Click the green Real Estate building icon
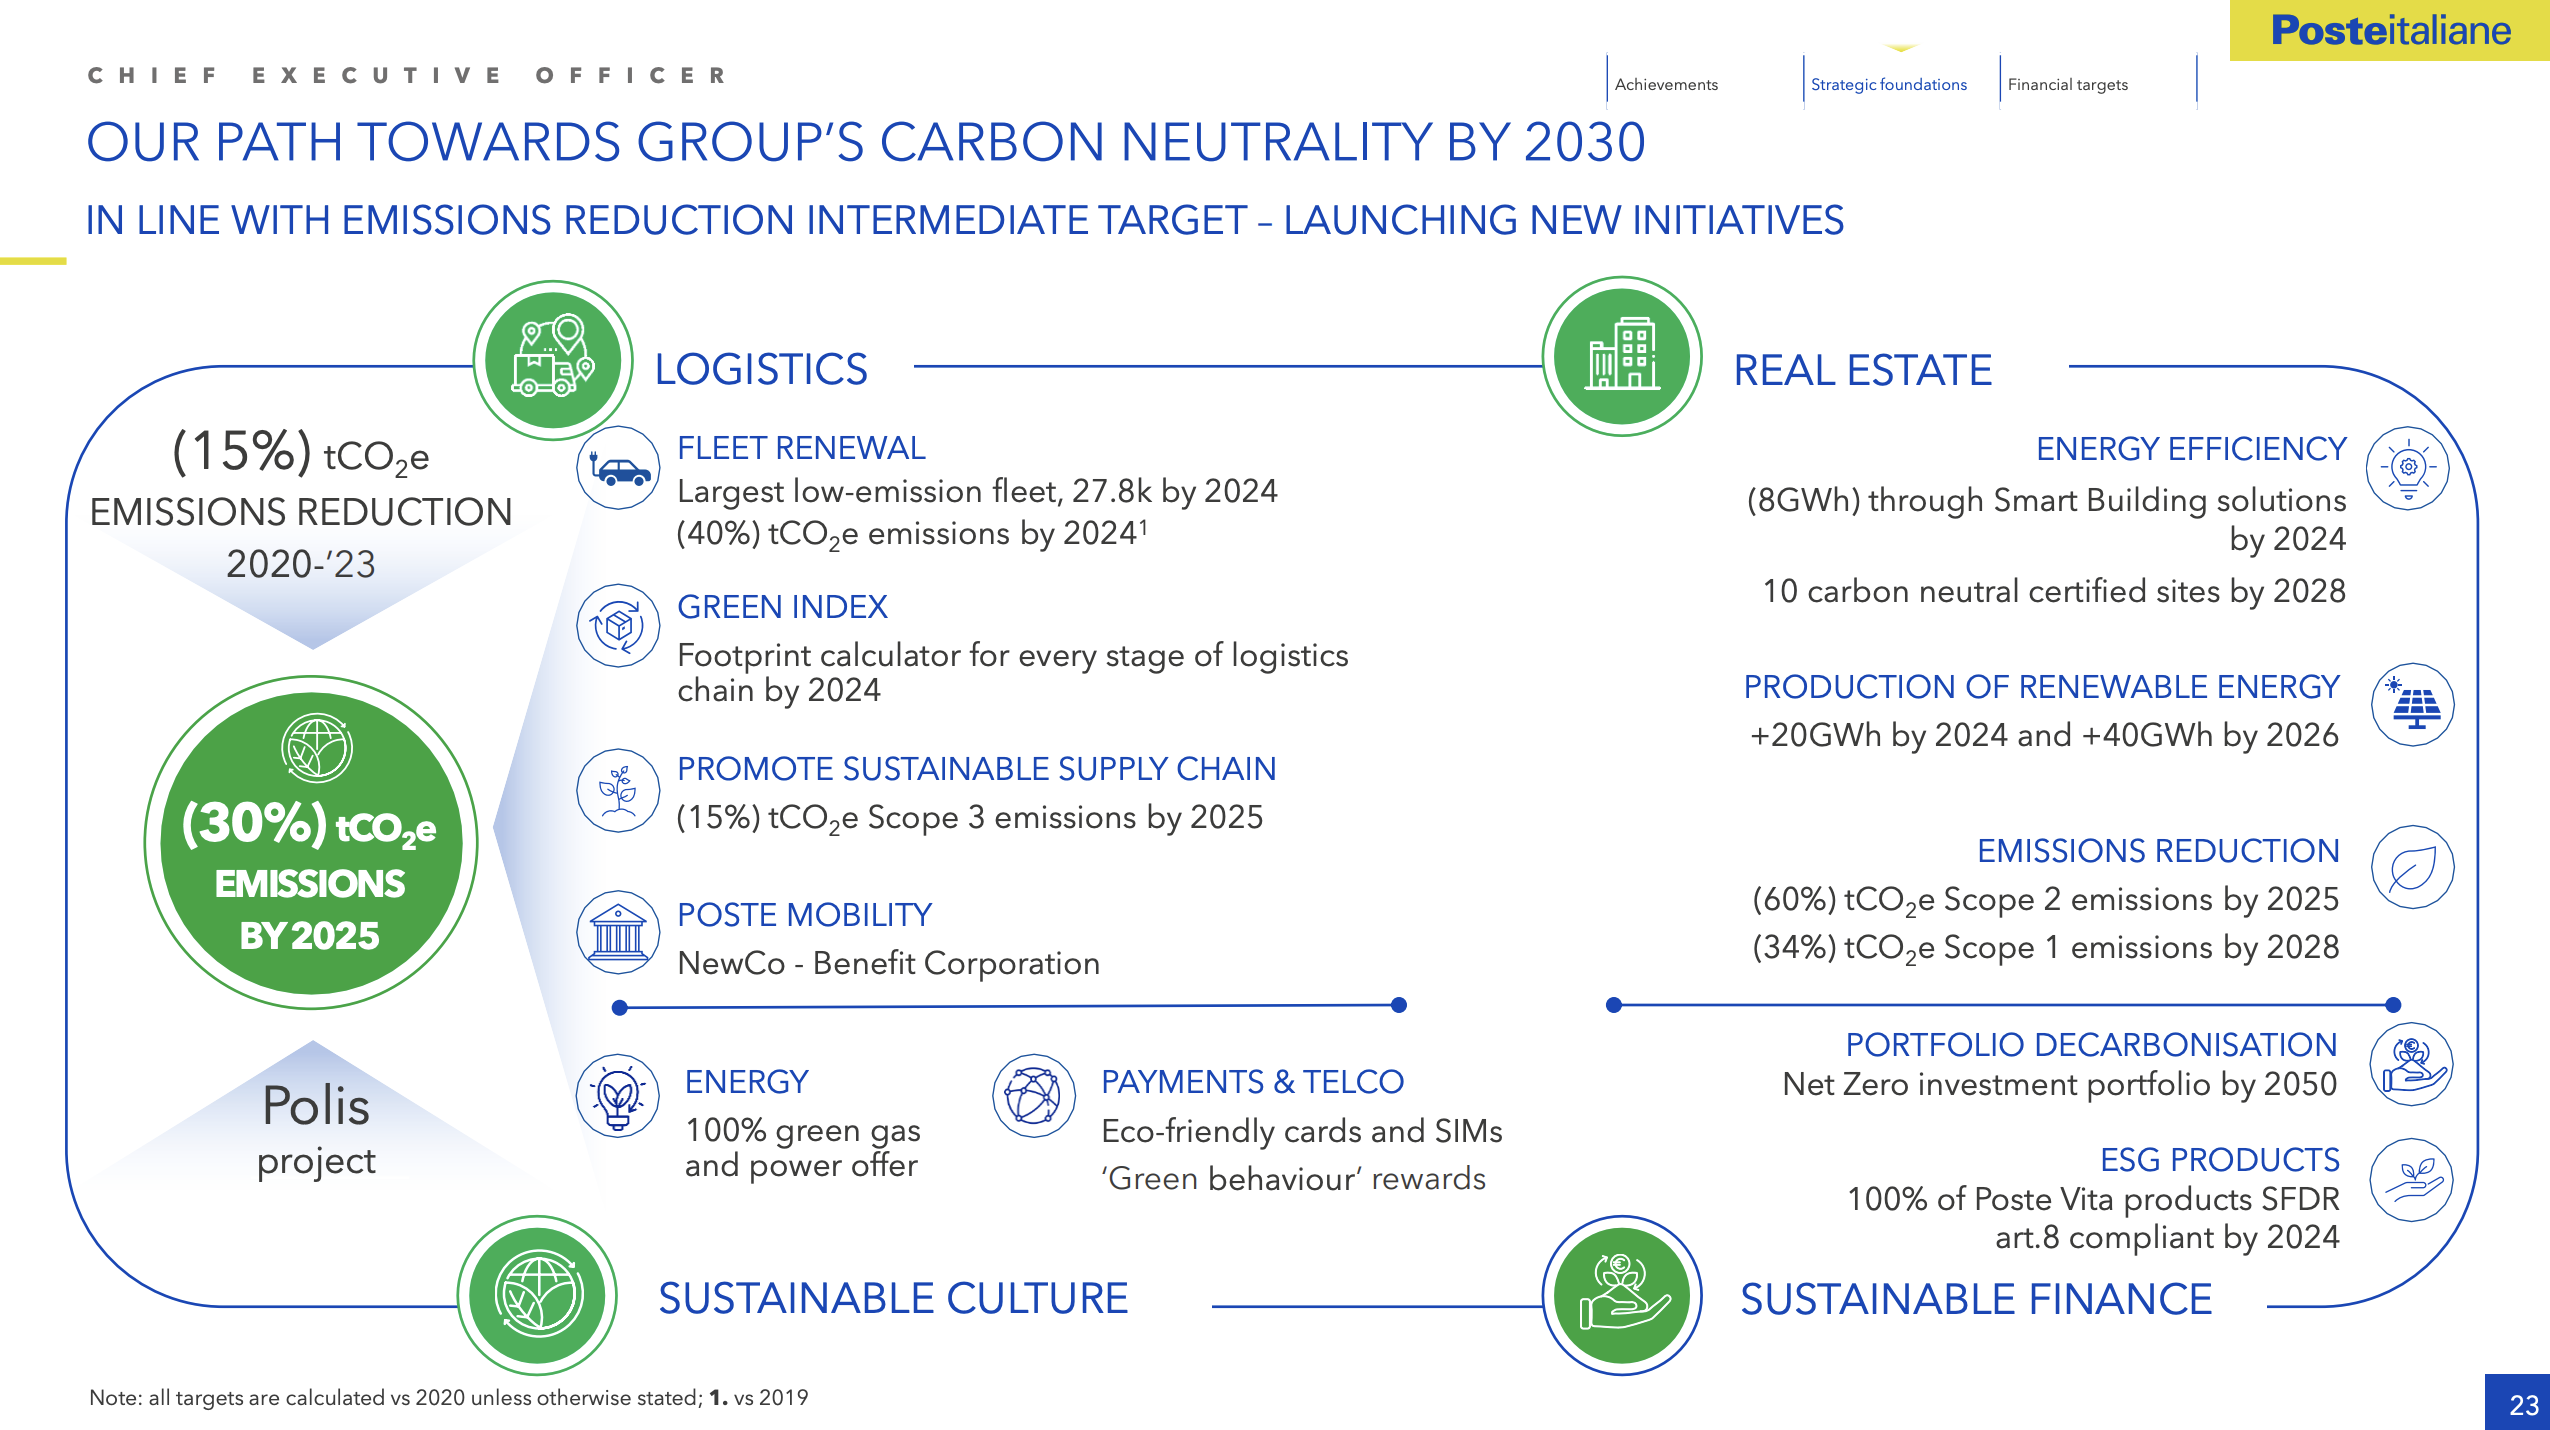Screen dimensions: 2550x1430 1621,357
